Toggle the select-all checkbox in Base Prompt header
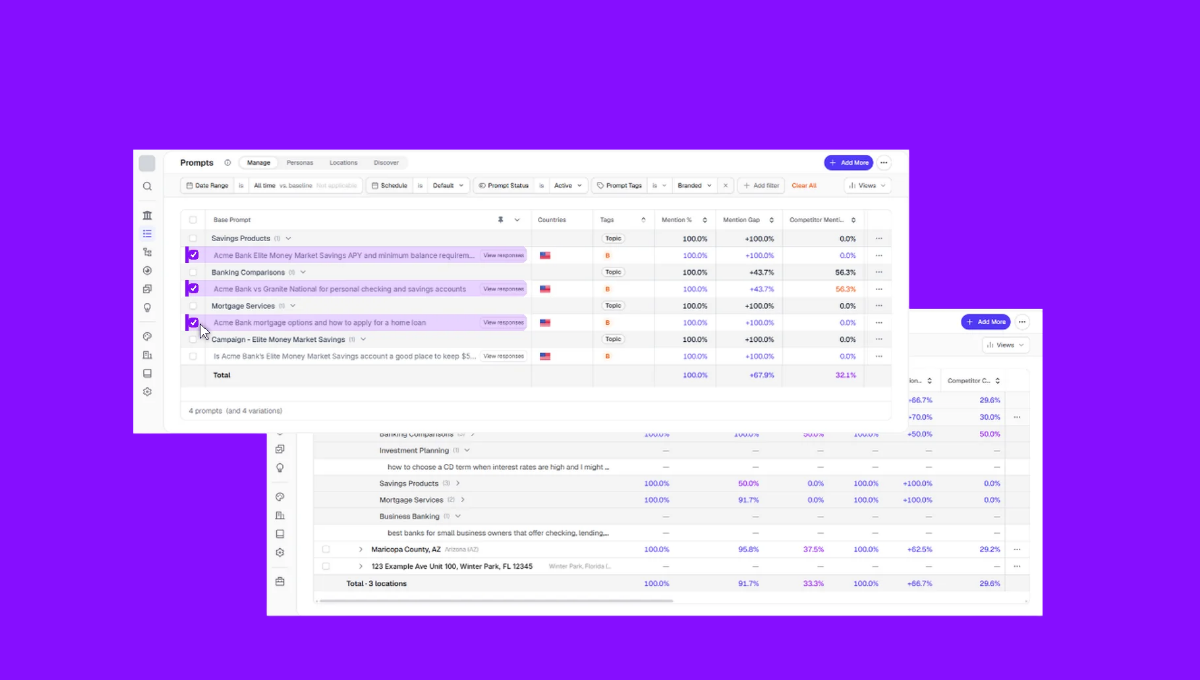 tap(193, 220)
